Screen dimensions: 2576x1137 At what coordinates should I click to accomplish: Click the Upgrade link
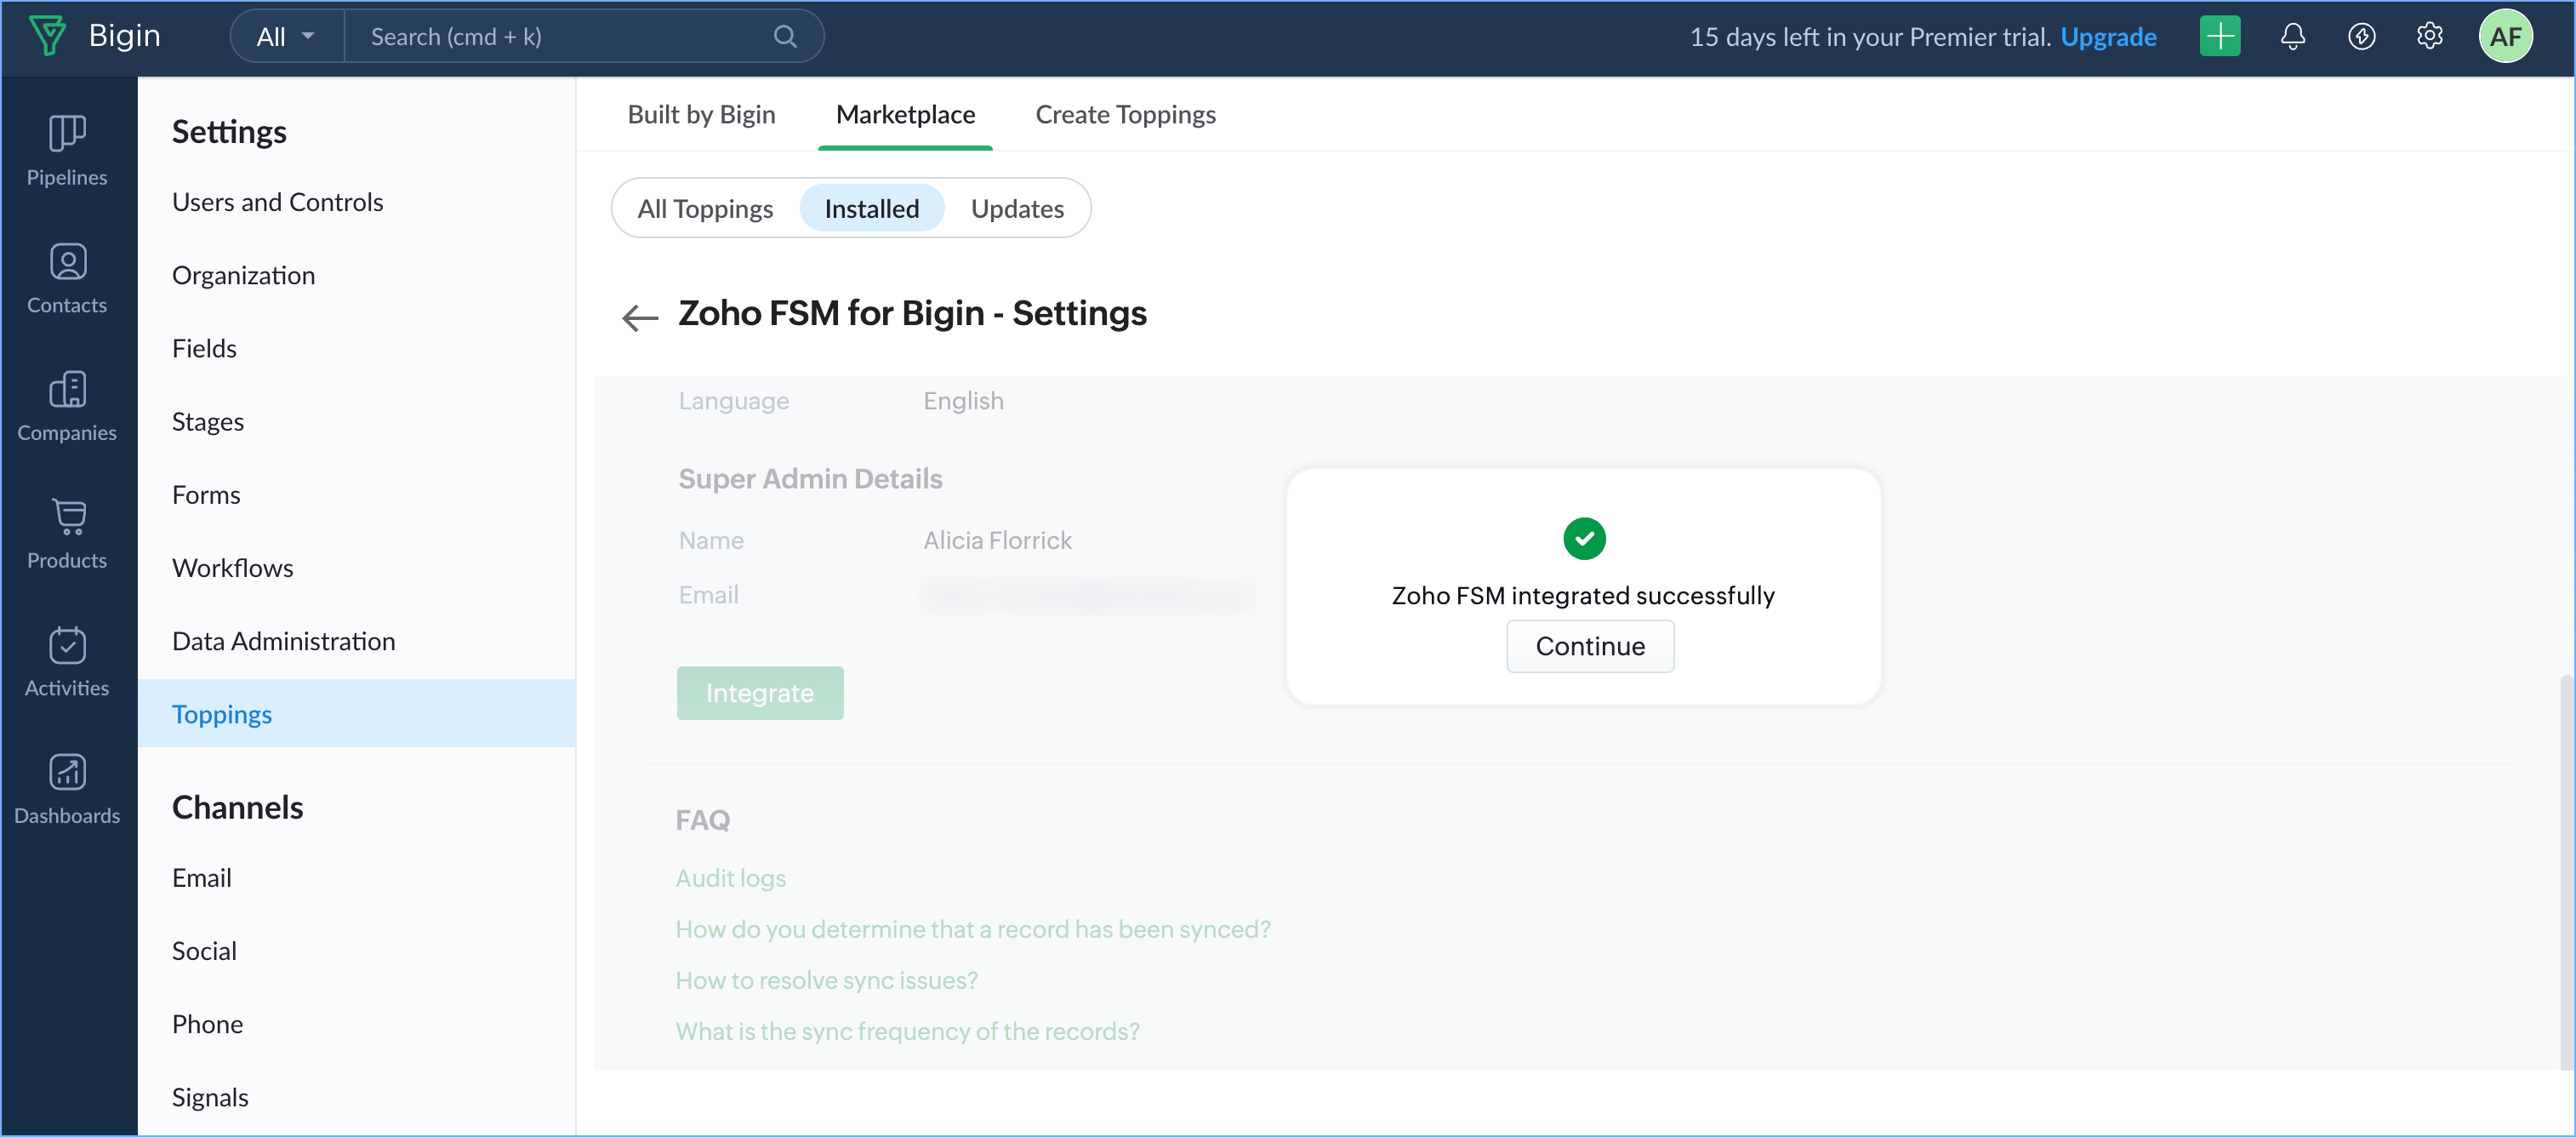click(2108, 37)
